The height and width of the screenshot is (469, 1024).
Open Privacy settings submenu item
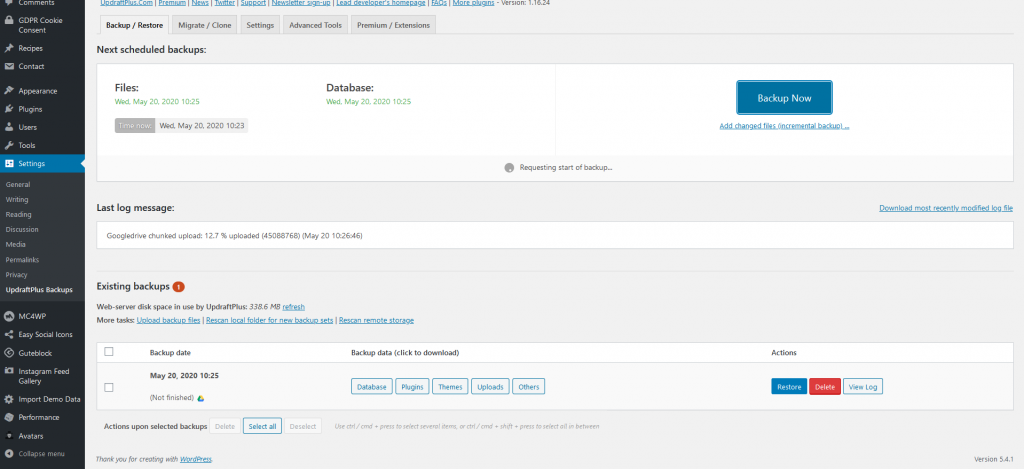coord(17,275)
